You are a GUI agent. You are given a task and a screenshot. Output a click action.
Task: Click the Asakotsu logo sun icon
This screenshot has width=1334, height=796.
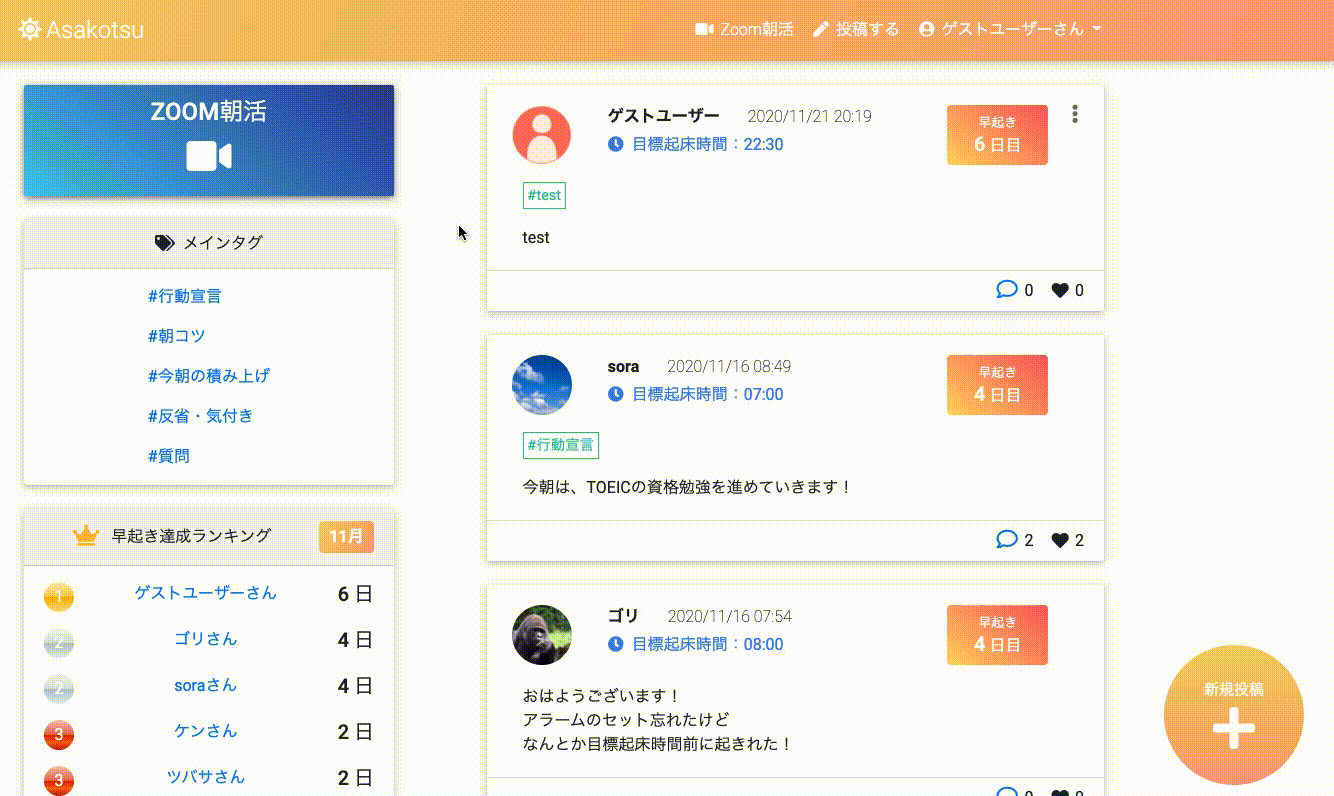click(30, 29)
